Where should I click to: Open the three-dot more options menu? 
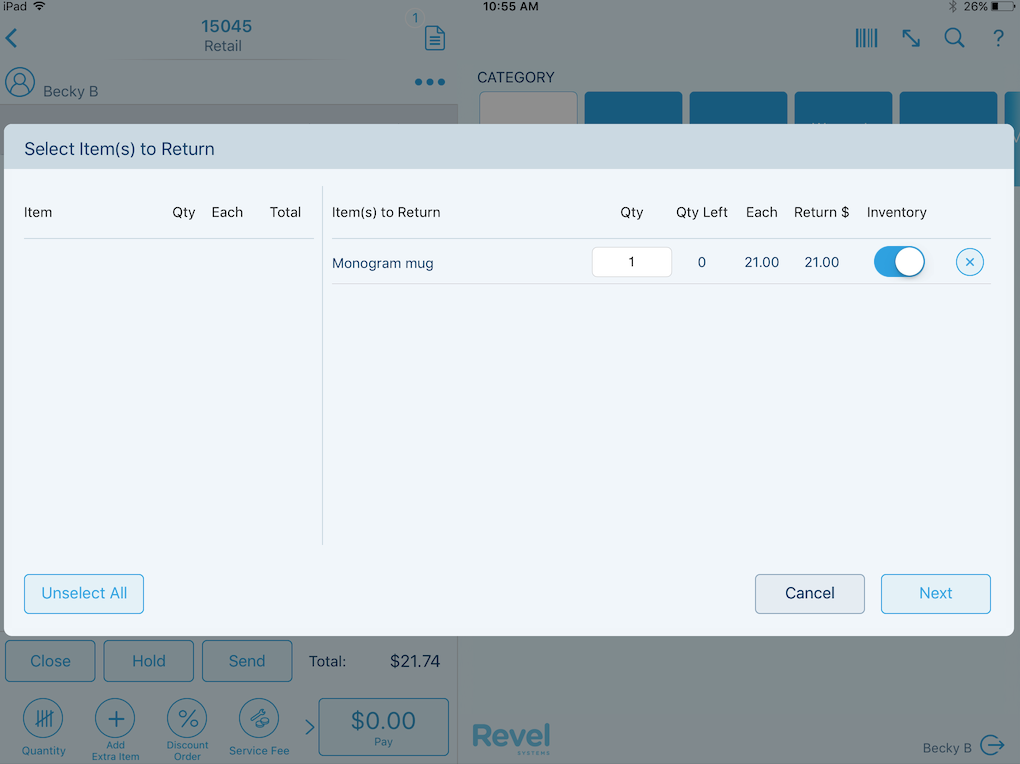pyautogui.click(x=430, y=82)
